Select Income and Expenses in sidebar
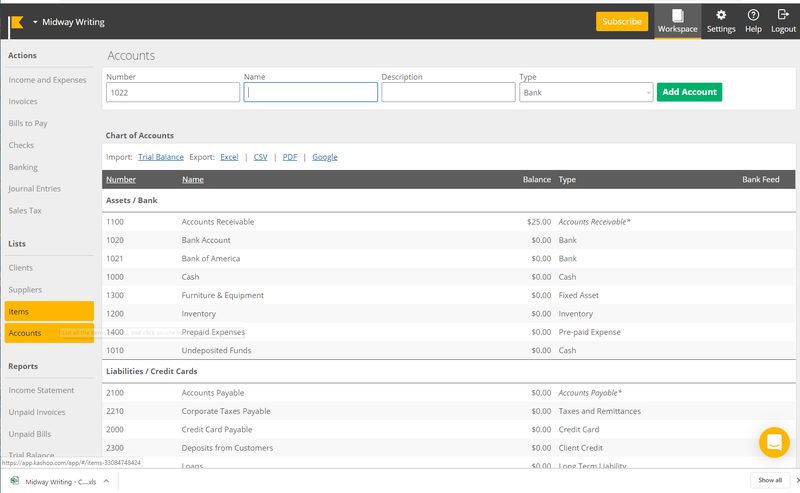 click(x=47, y=80)
